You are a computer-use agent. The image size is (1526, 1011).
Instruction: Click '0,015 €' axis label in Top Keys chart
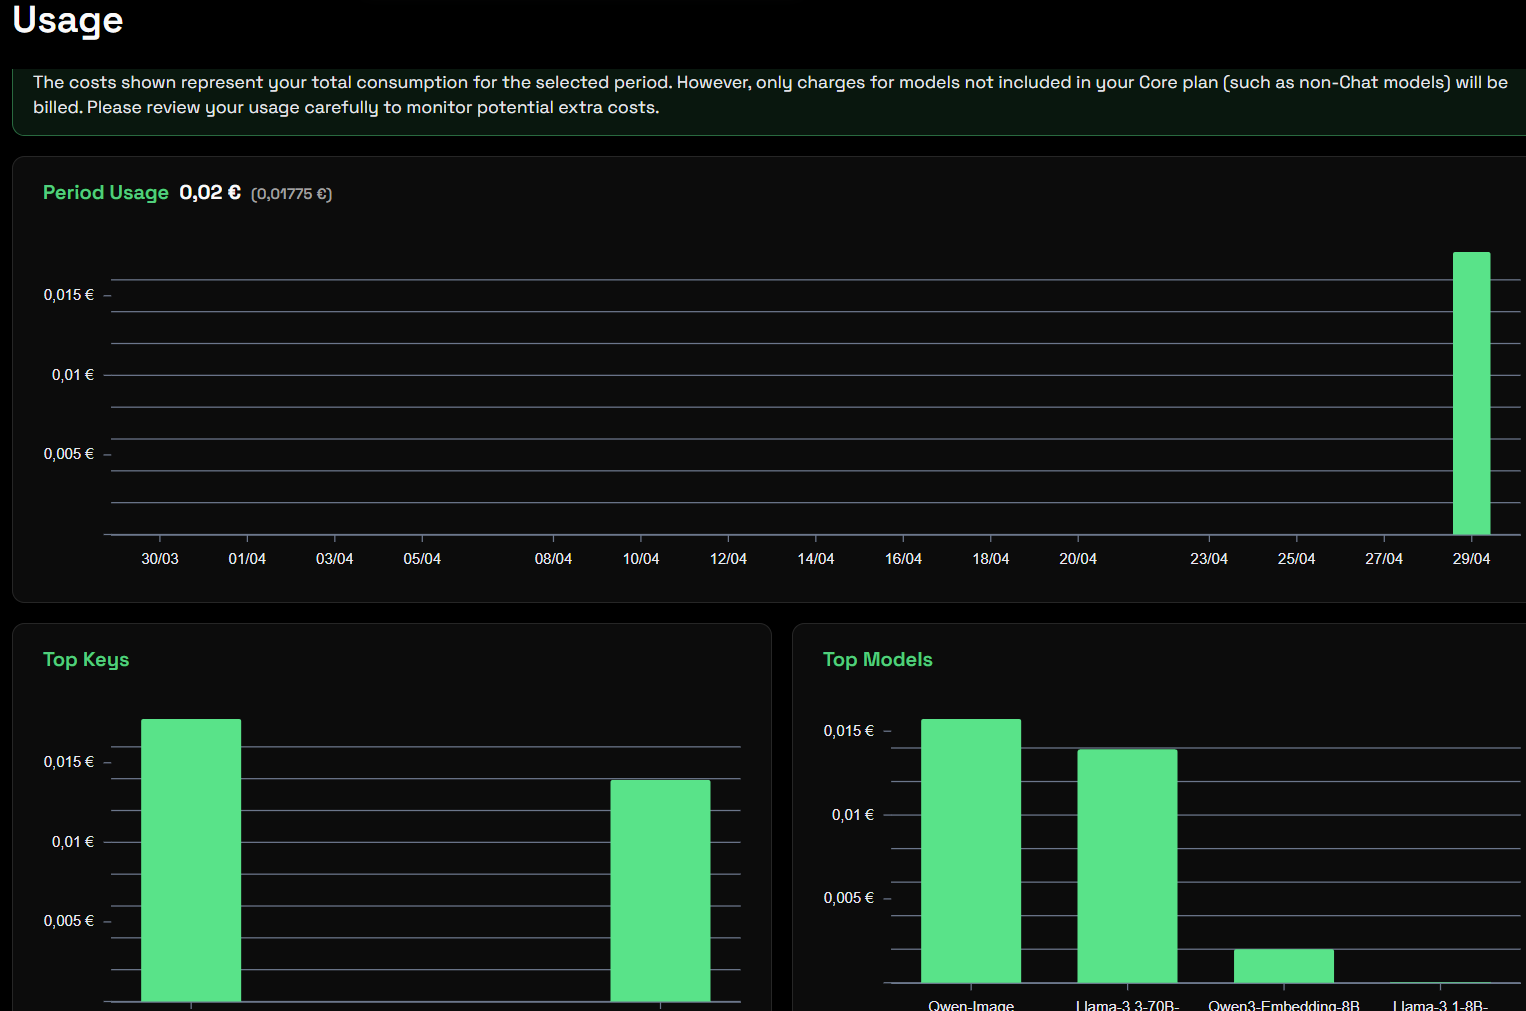pos(69,762)
